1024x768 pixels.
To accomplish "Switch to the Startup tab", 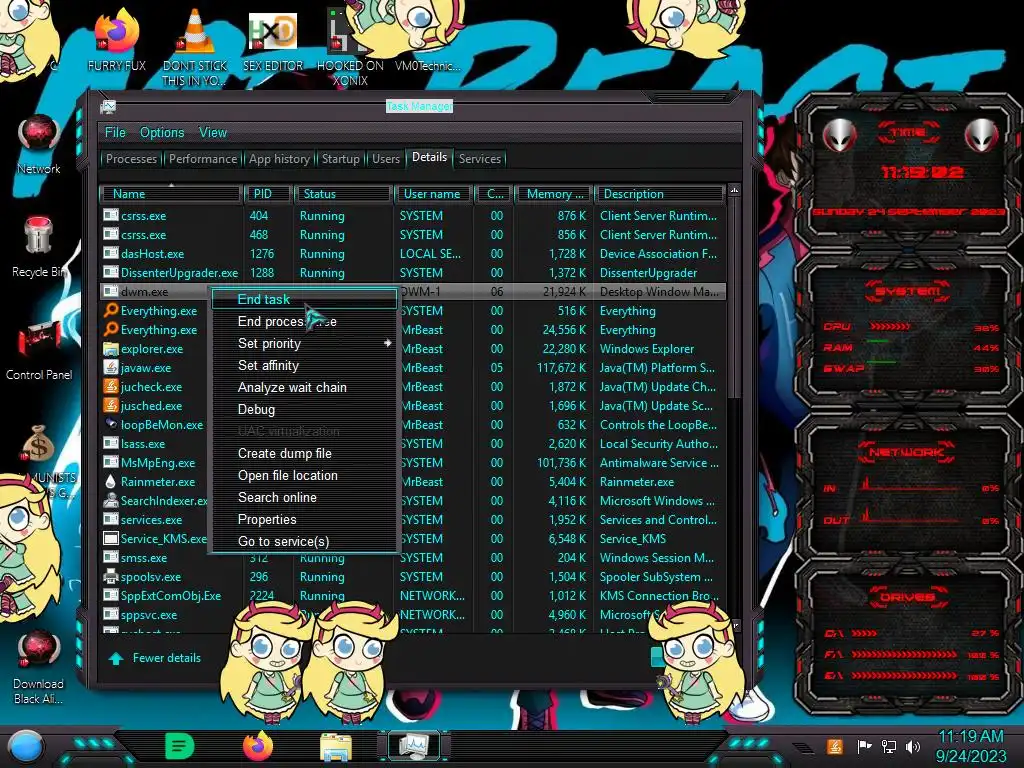I will click(340, 159).
